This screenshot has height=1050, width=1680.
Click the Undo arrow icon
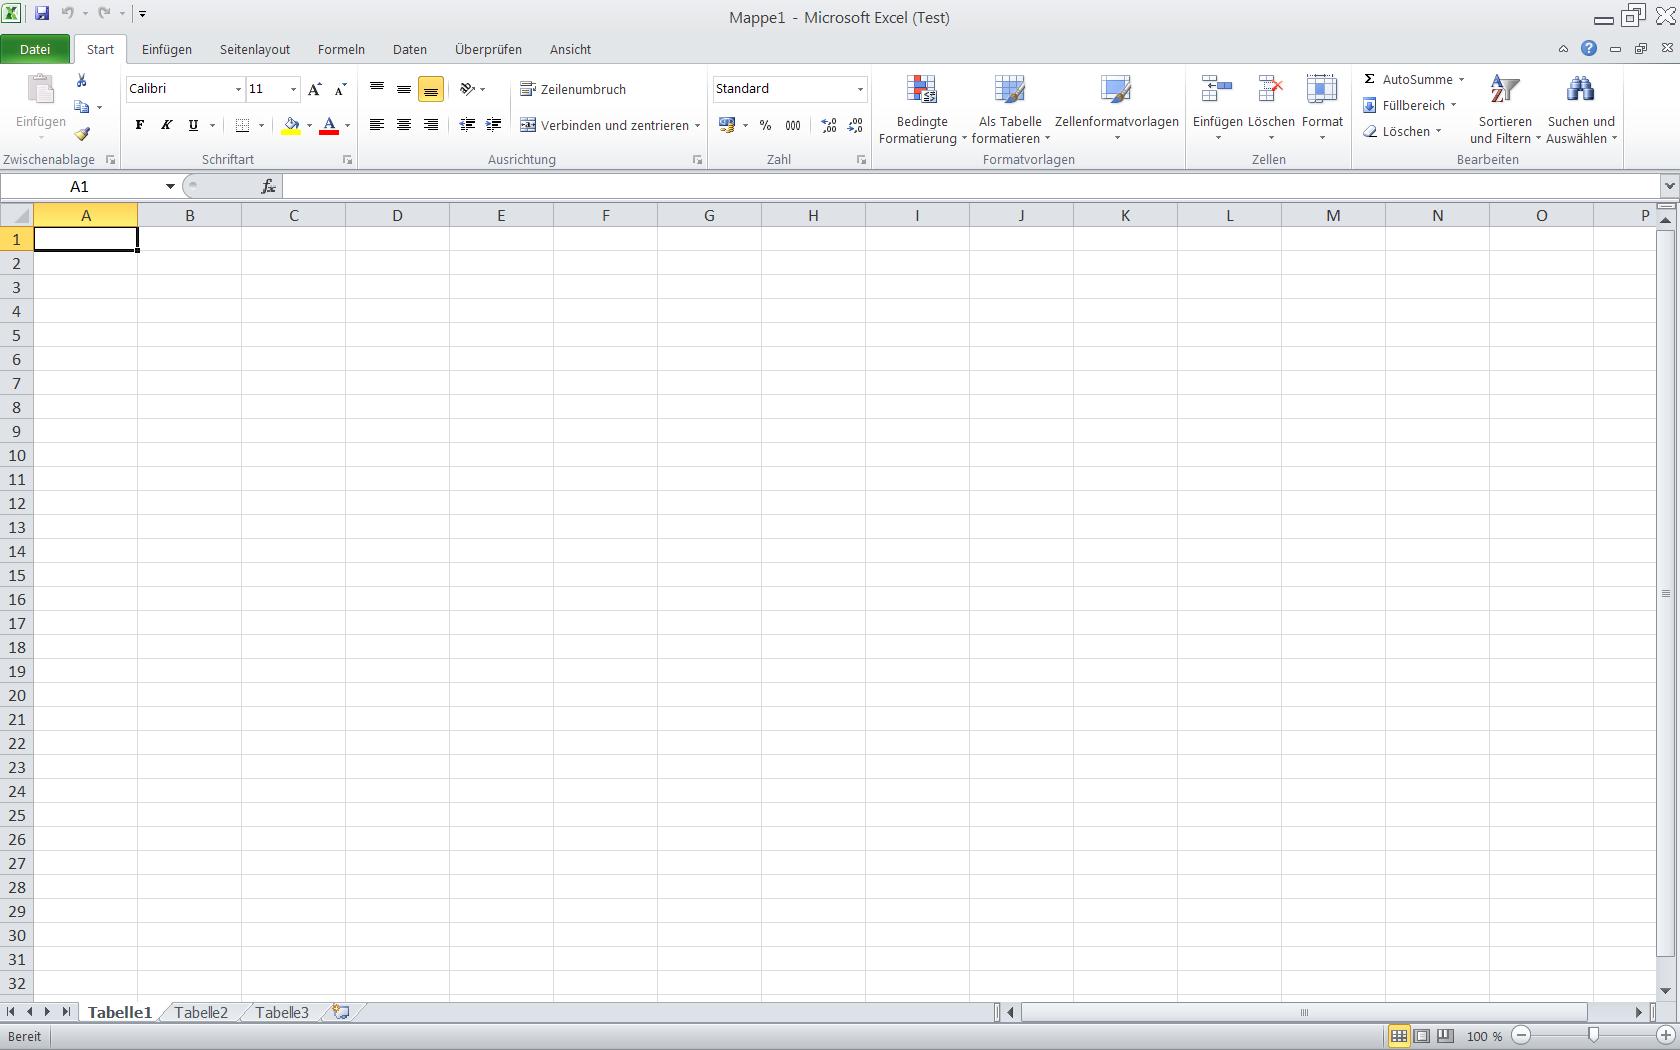pyautogui.click(x=68, y=14)
